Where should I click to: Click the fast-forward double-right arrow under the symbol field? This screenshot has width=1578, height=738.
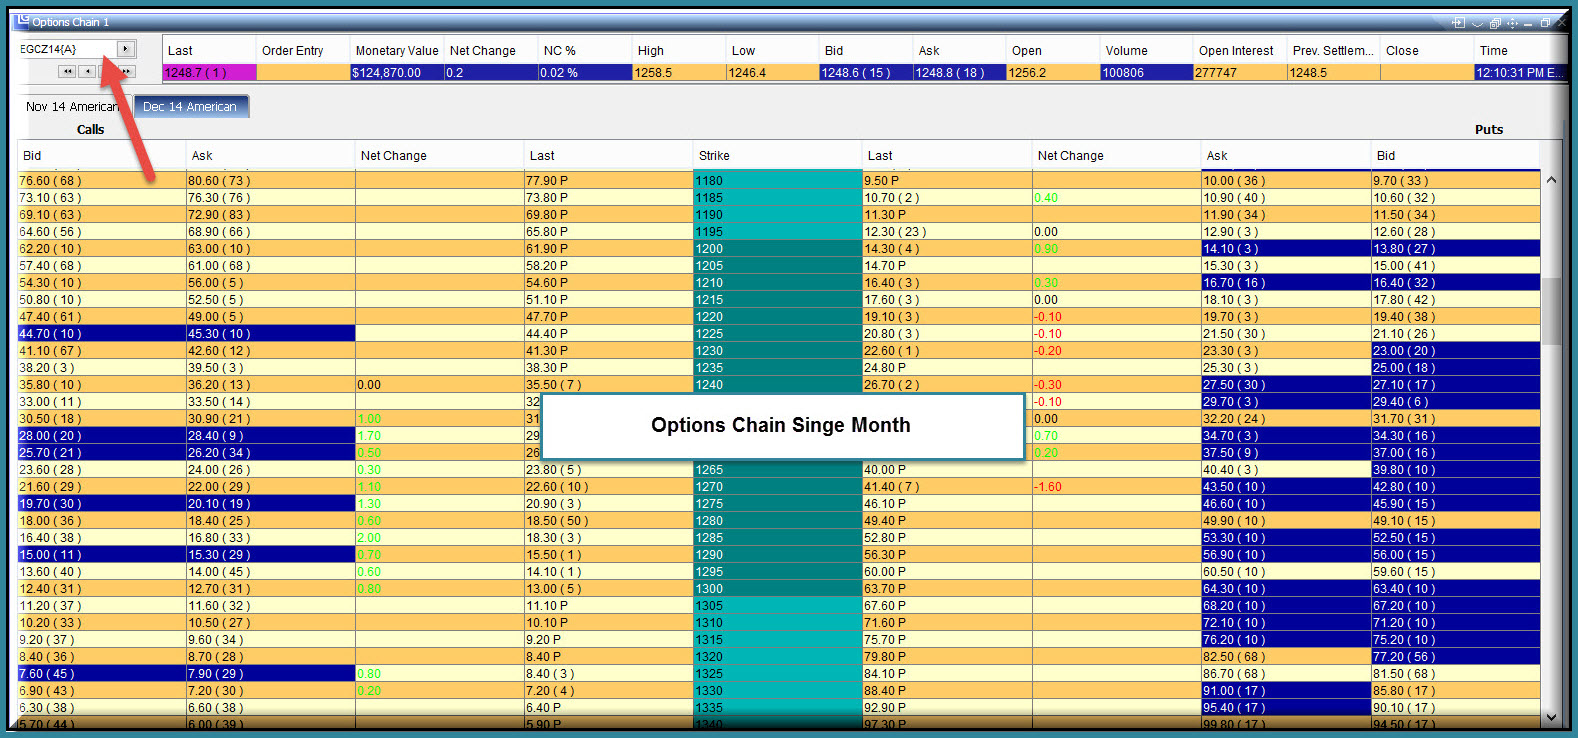[x=127, y=71]
